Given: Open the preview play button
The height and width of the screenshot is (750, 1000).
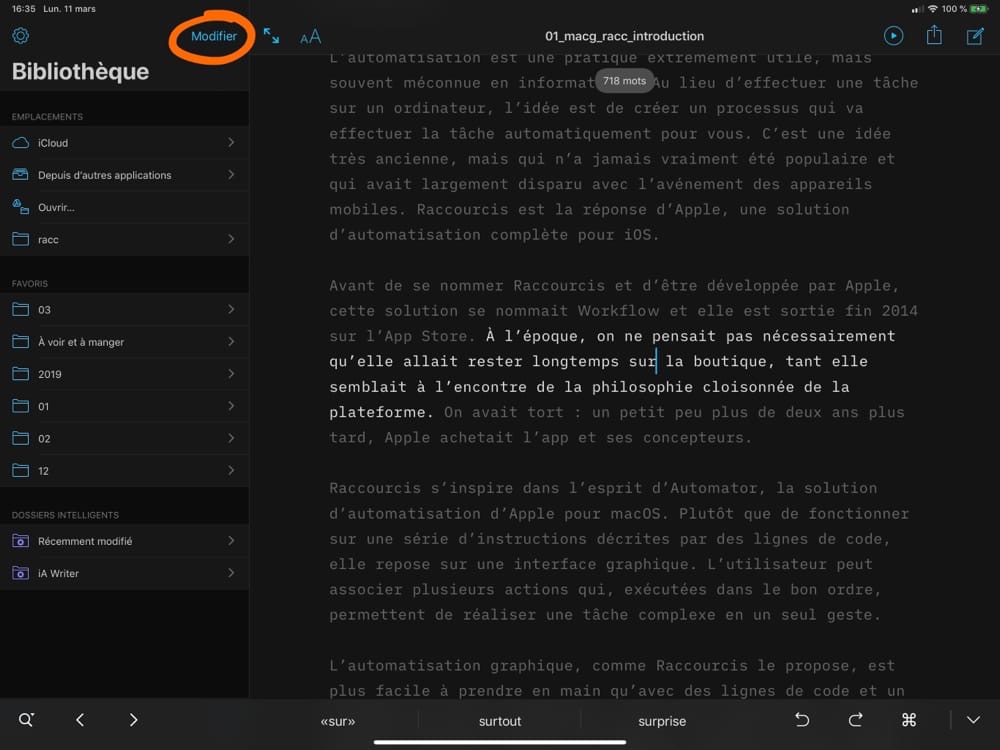Looking at the screenshot, I should point(893,36).
